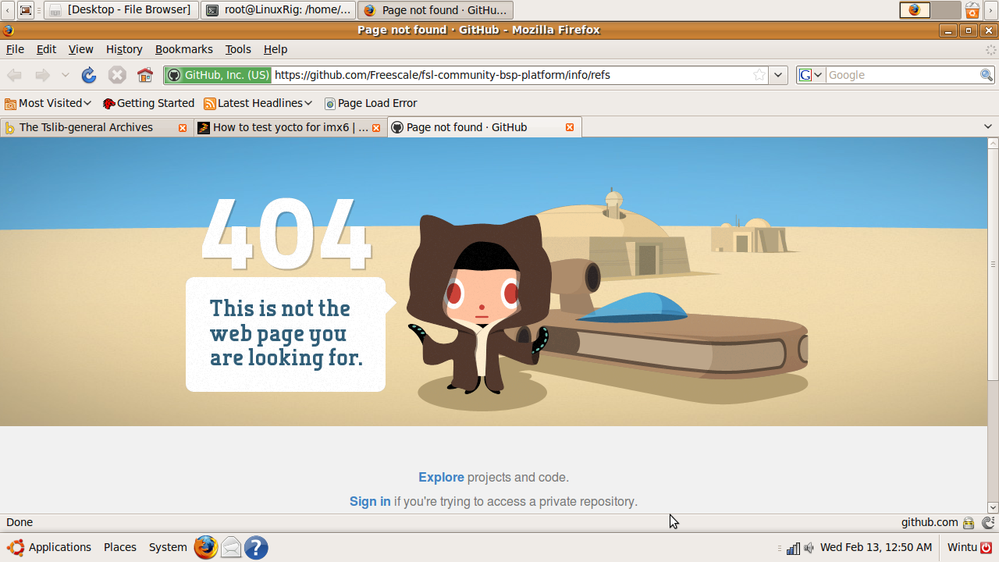This screenshot has width=999, height=562.
Task: Click the page scrollbar up arrow
Action: click(993, 143)
